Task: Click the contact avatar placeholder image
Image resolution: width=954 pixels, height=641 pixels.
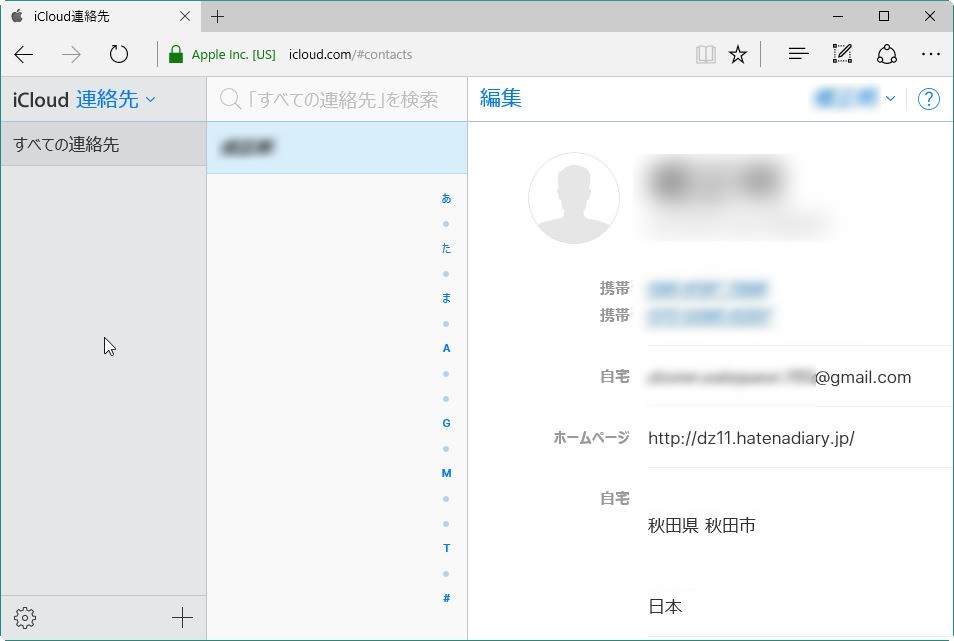Action: [574, 198]
